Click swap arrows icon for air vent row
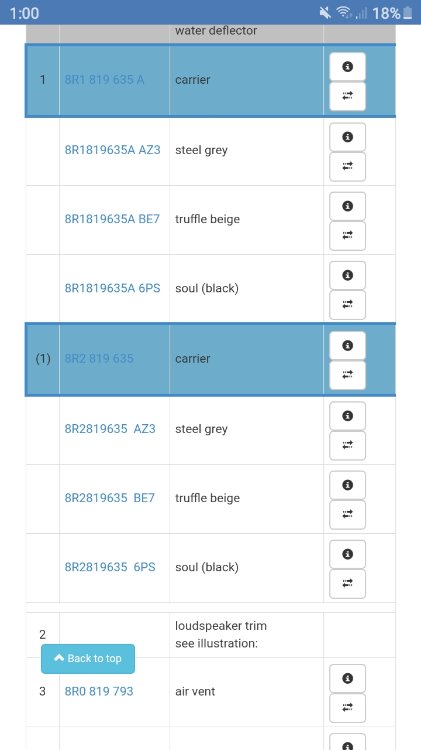The width and height of the screenshot is (421, 750). coord(347,707)
